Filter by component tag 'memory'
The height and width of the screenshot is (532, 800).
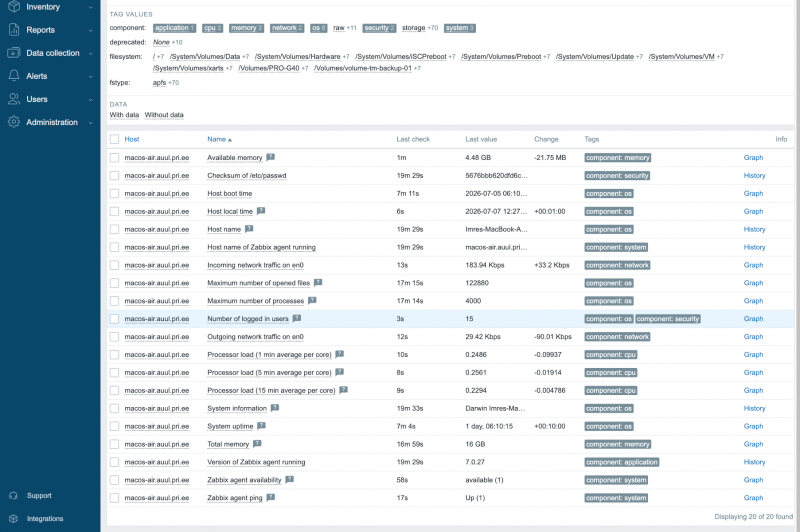click(x=246, y=28)
